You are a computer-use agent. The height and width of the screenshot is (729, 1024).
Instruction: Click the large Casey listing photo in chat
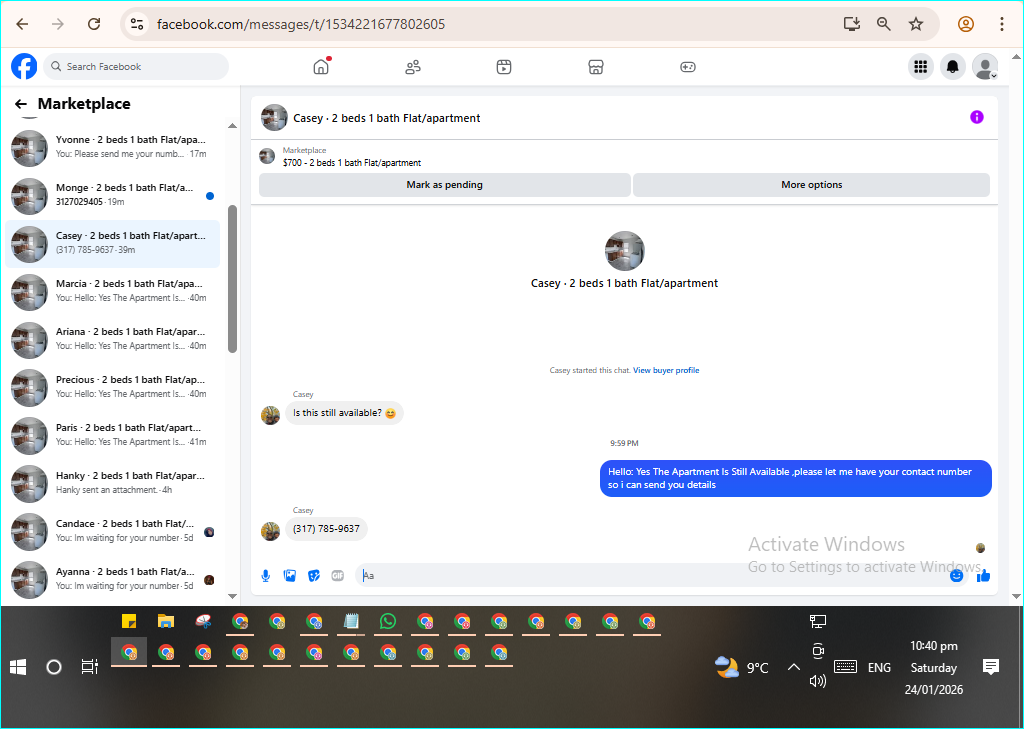click(x=624, y=251)
